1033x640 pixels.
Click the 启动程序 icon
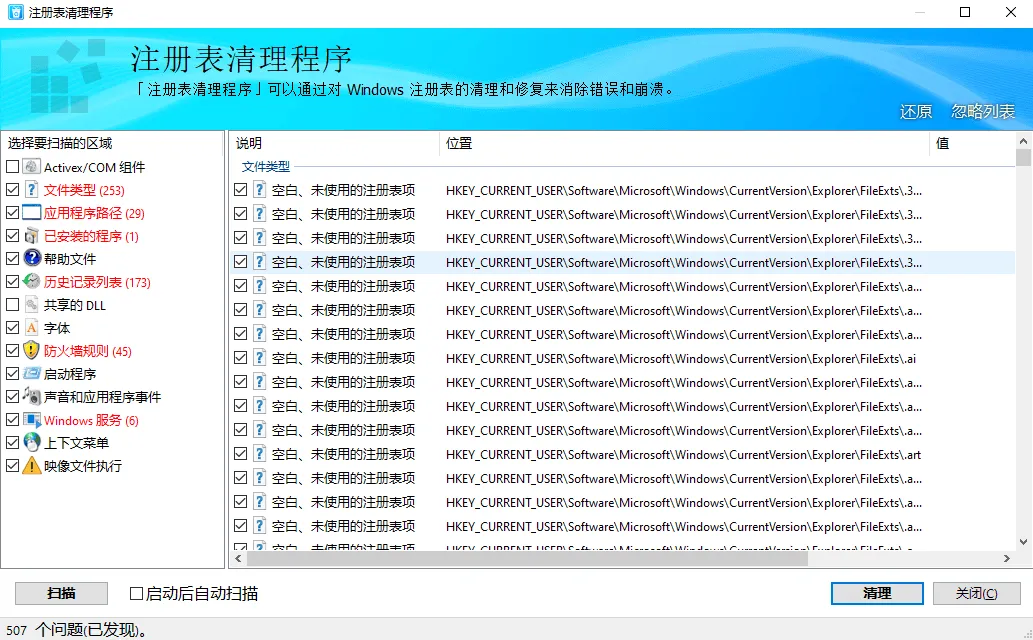[32, 373]
